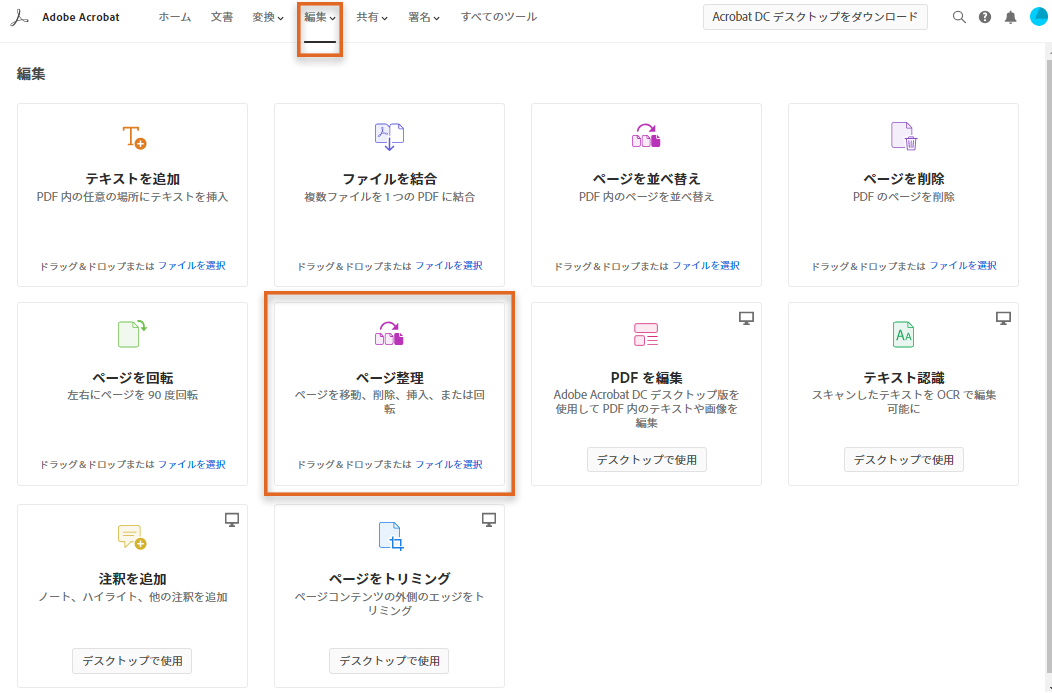This screenshot has width=1052, height=693.
Task: Select the テキスト認識 (OCR) tool icon
Action: (902, 335)
